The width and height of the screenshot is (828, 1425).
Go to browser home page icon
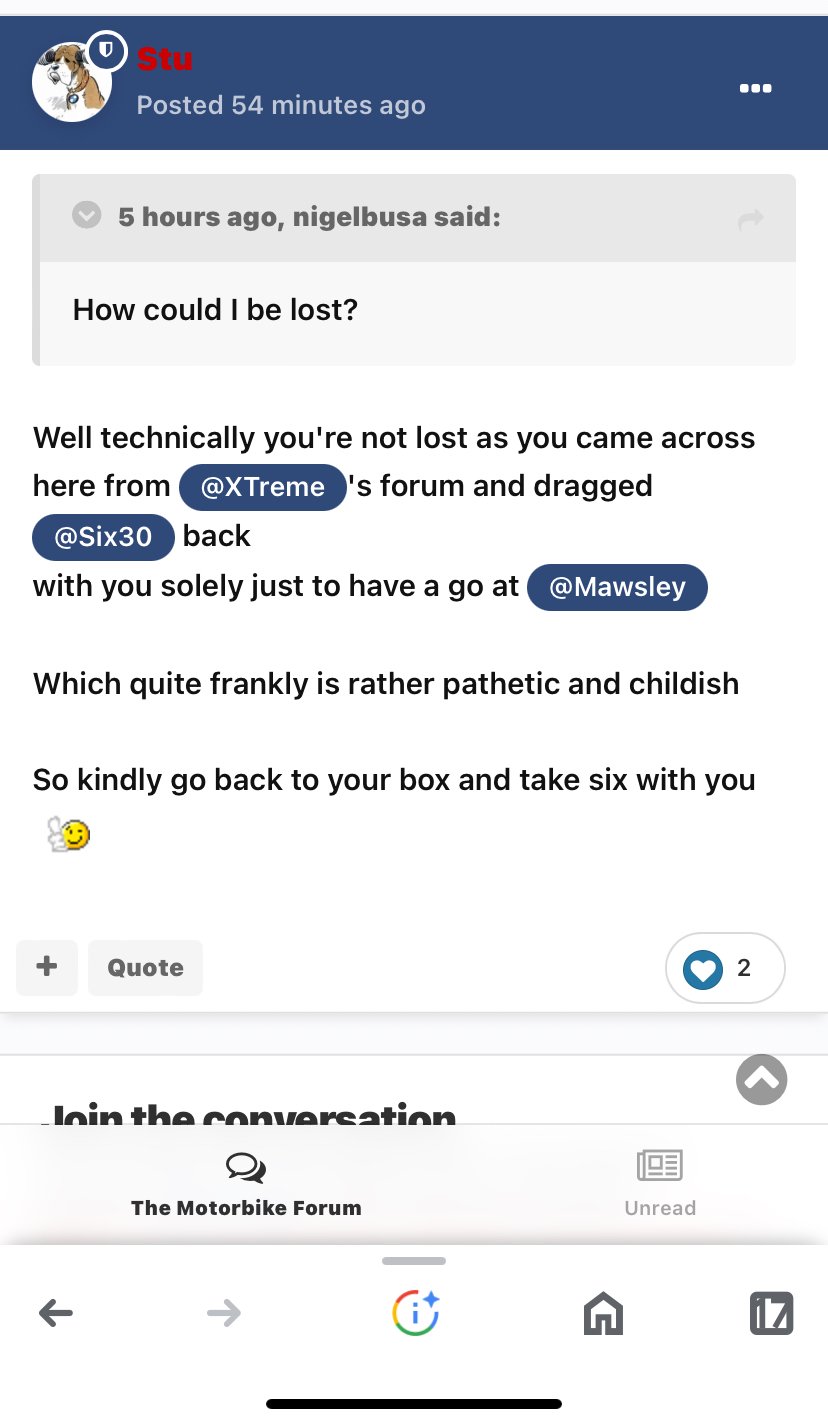[603, 1313]
